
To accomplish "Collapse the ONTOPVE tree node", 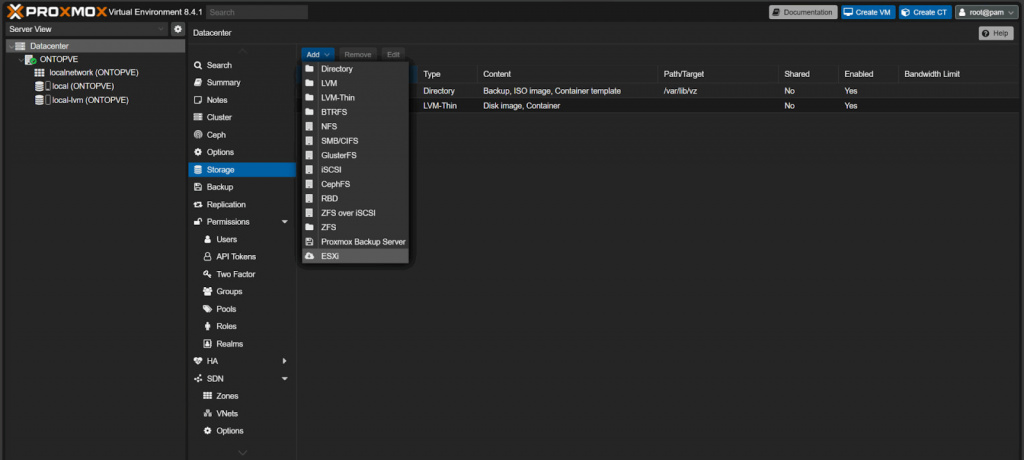I will (x=21, y=59).
